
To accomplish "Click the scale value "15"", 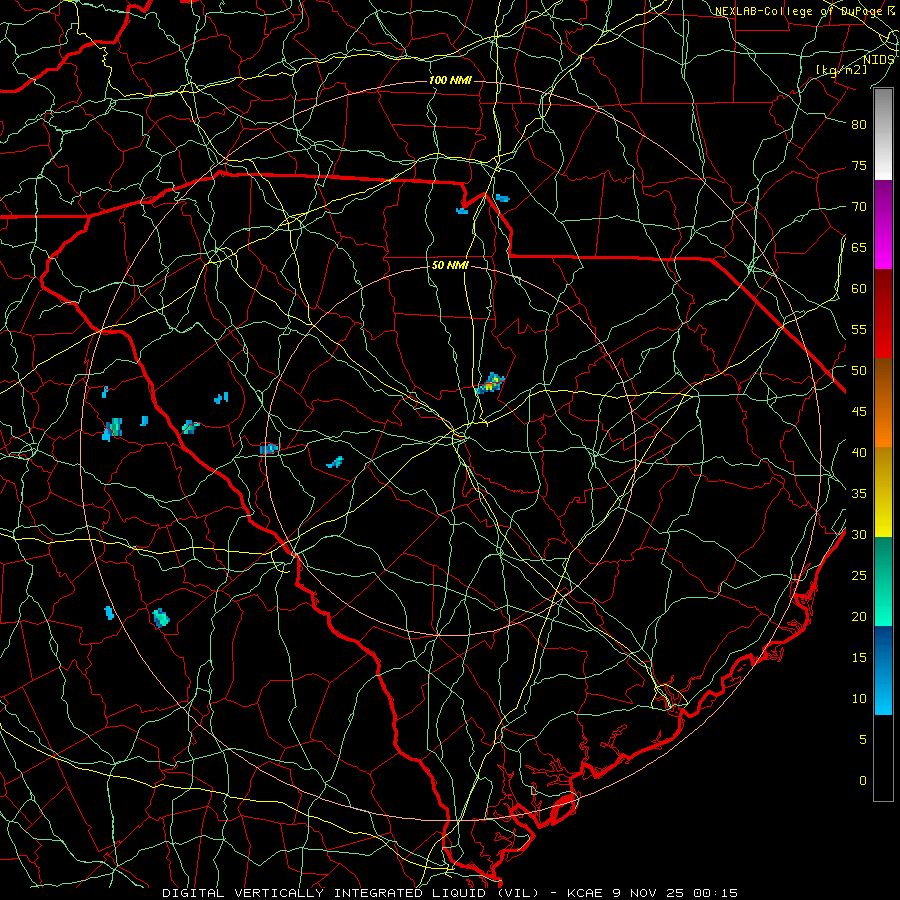I will (859, 658).
